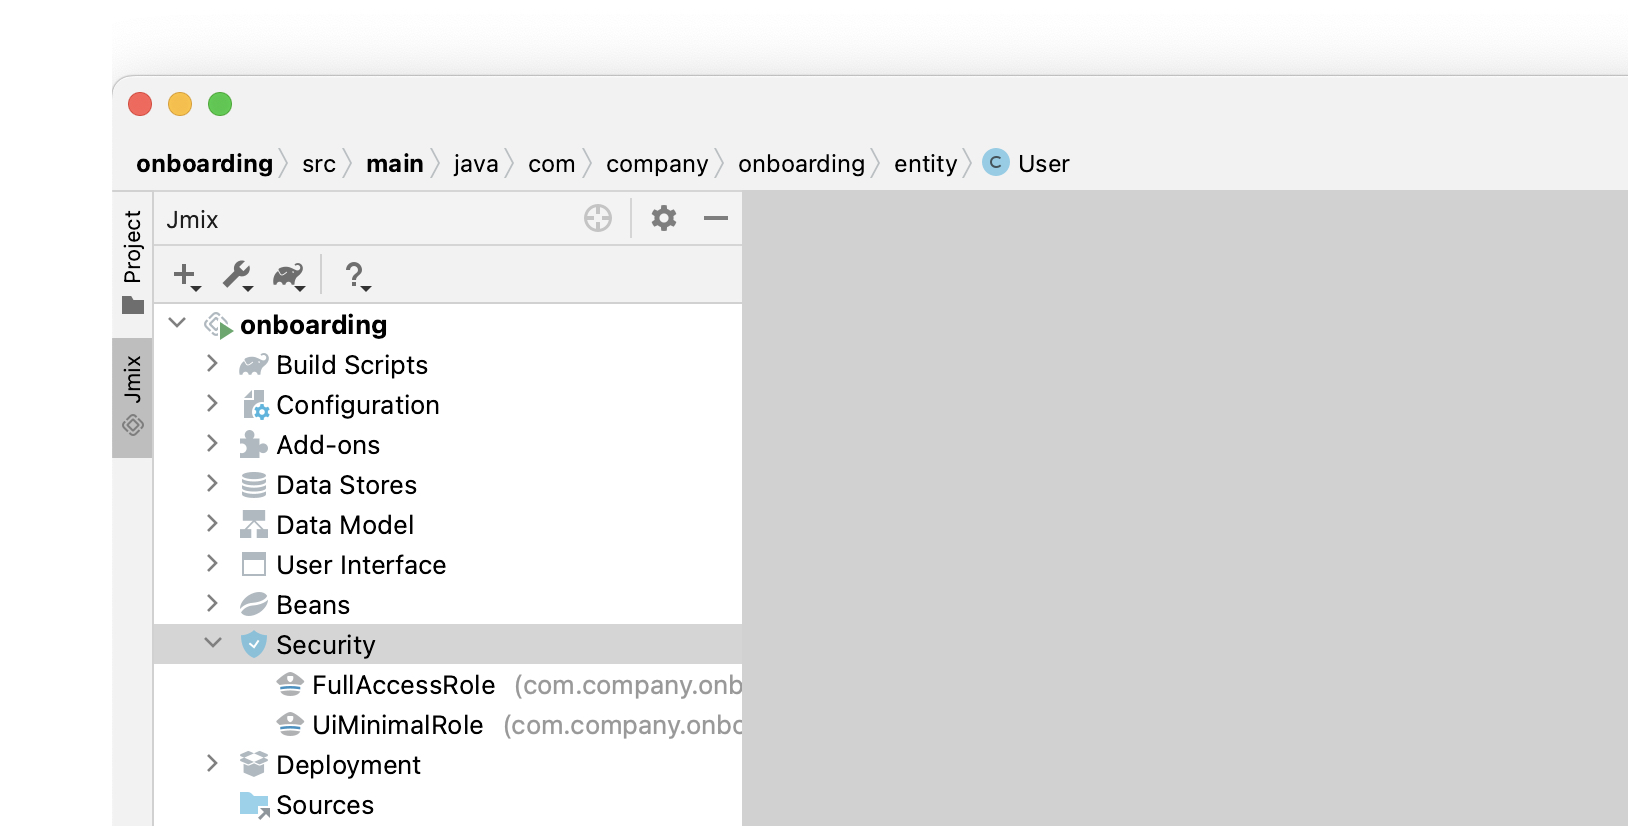Click entity in the breadcrumb bar
The width and height of the screenshot is (1628, 826).
(x=926, y=164)
